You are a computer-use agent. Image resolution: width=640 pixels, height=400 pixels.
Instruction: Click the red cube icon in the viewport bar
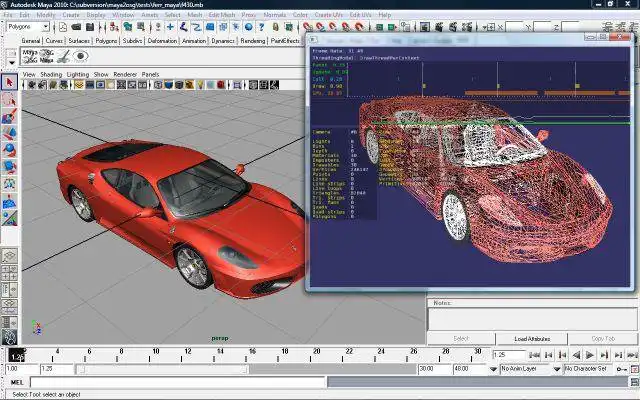[221, 85]
